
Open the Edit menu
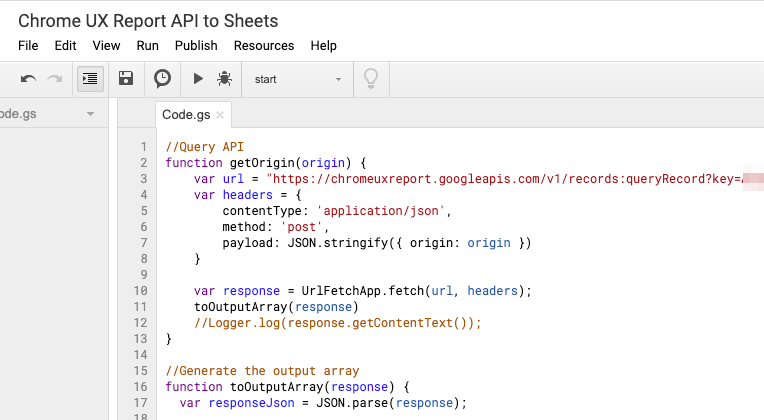pos(65,46)
